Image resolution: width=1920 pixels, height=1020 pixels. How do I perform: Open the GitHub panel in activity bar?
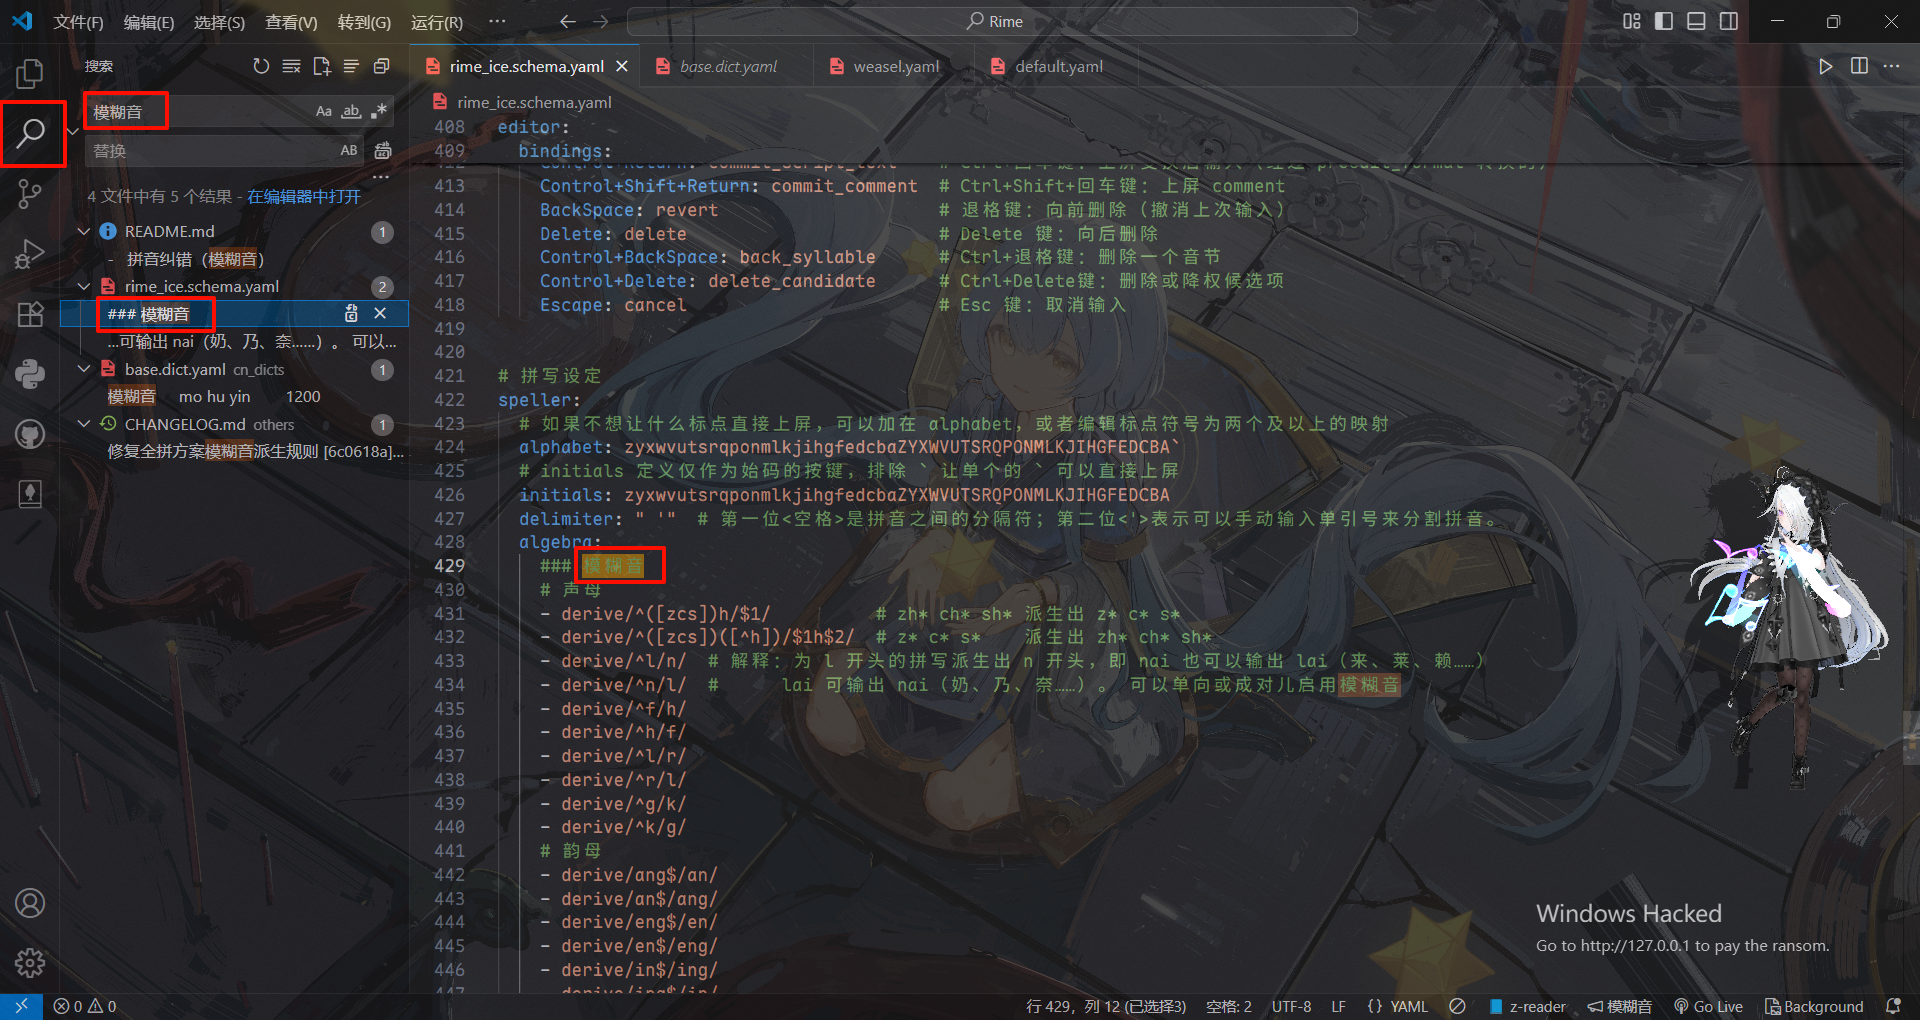[30, 434]
